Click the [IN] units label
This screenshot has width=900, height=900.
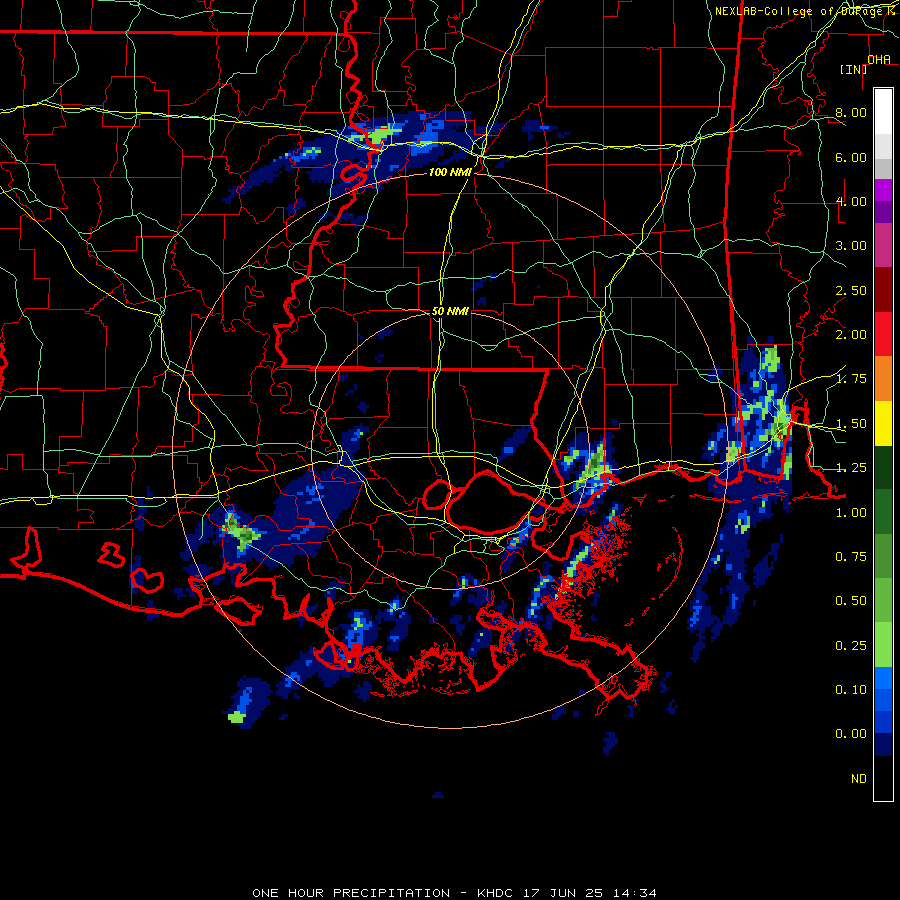[853, 69]
